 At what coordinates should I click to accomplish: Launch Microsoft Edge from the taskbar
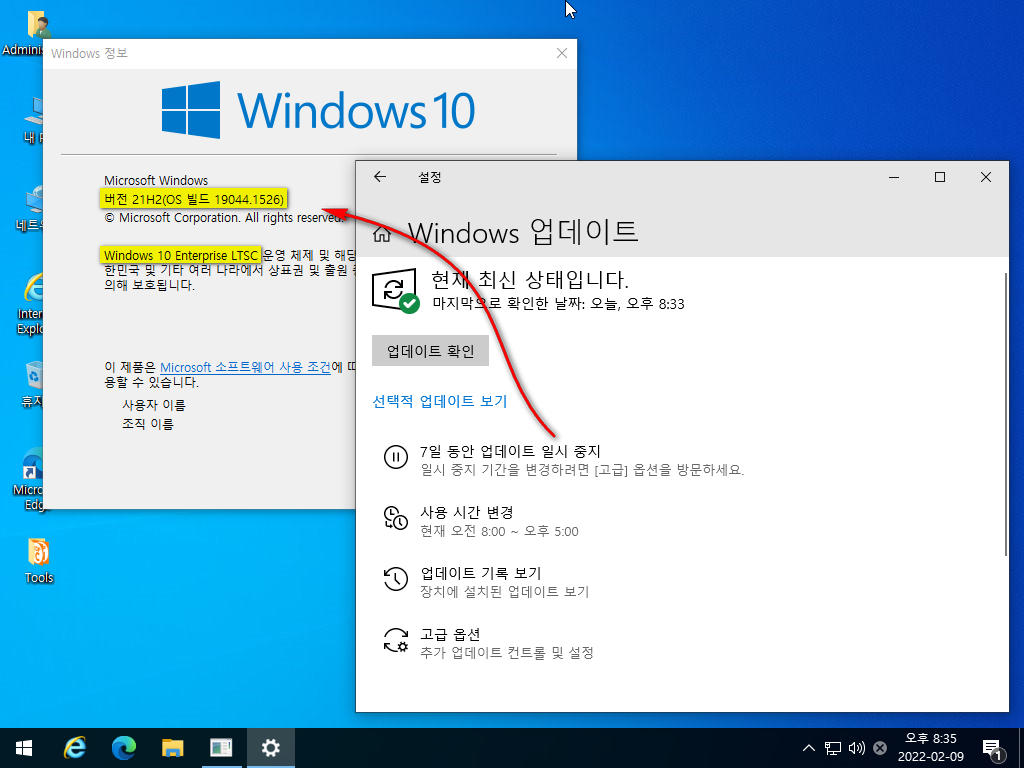coord(123,748)
